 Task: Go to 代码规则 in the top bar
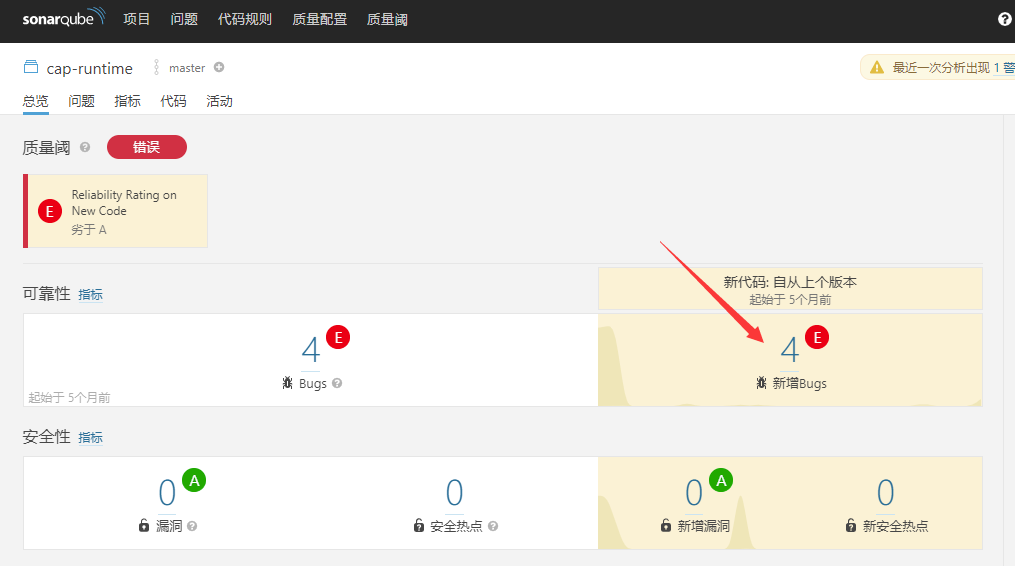tap(245, 20)
